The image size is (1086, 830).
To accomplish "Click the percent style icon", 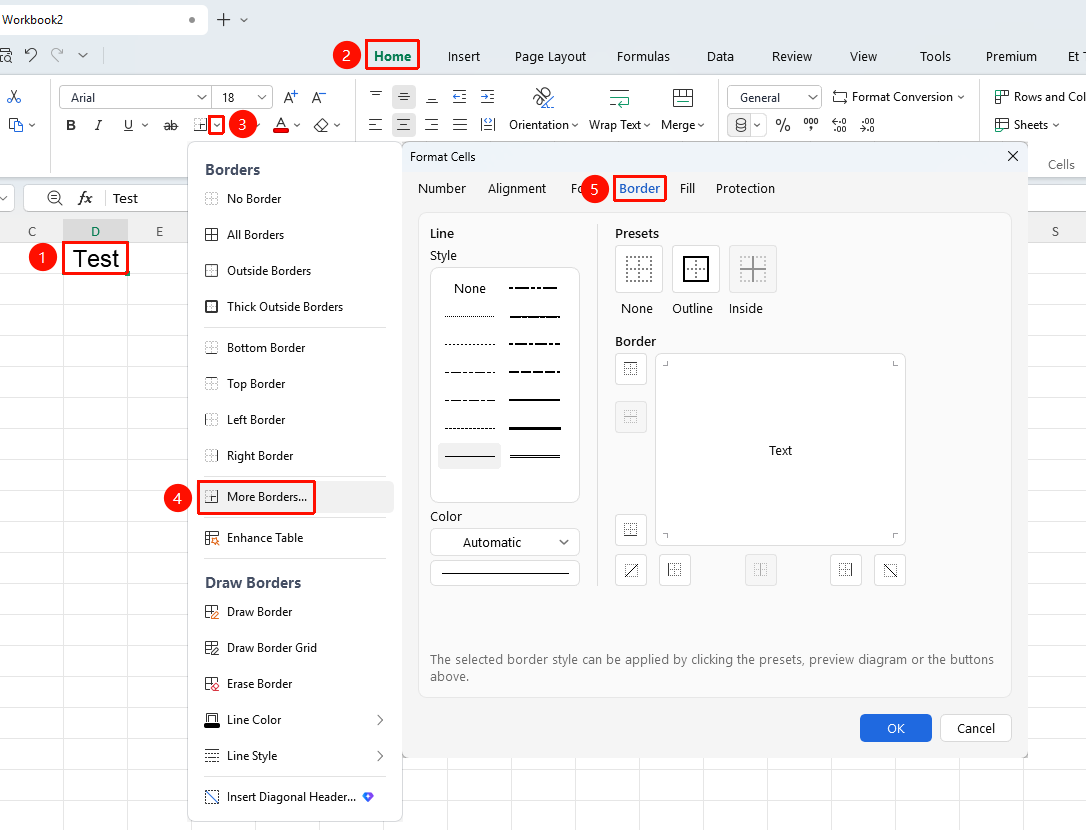I will [x=783, y=125].
